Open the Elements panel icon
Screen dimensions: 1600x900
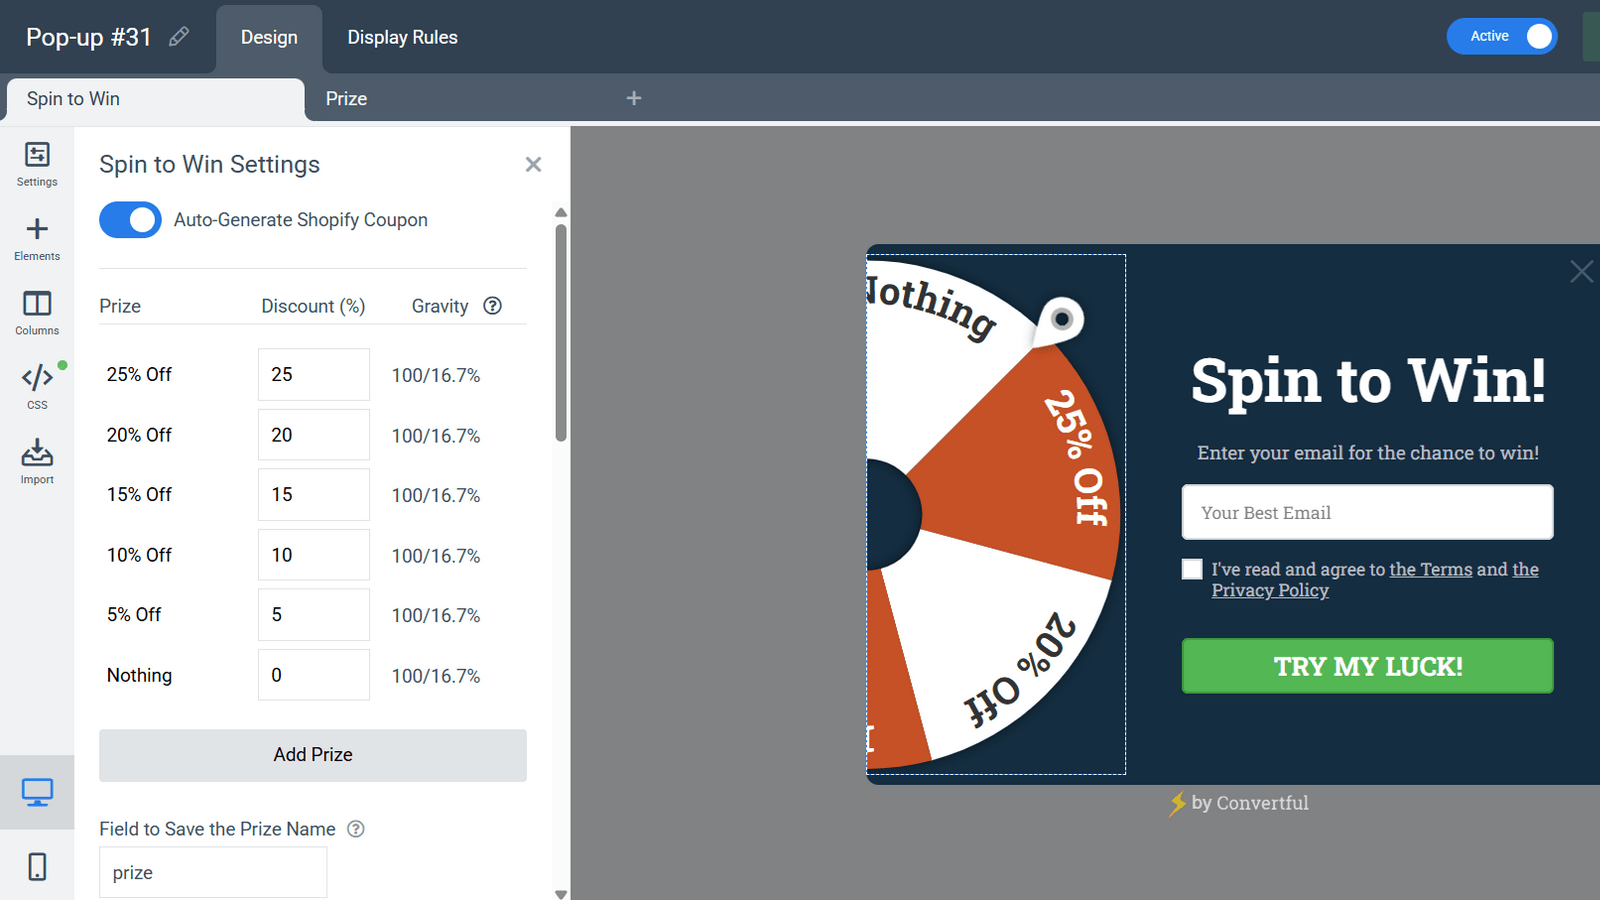37,239
